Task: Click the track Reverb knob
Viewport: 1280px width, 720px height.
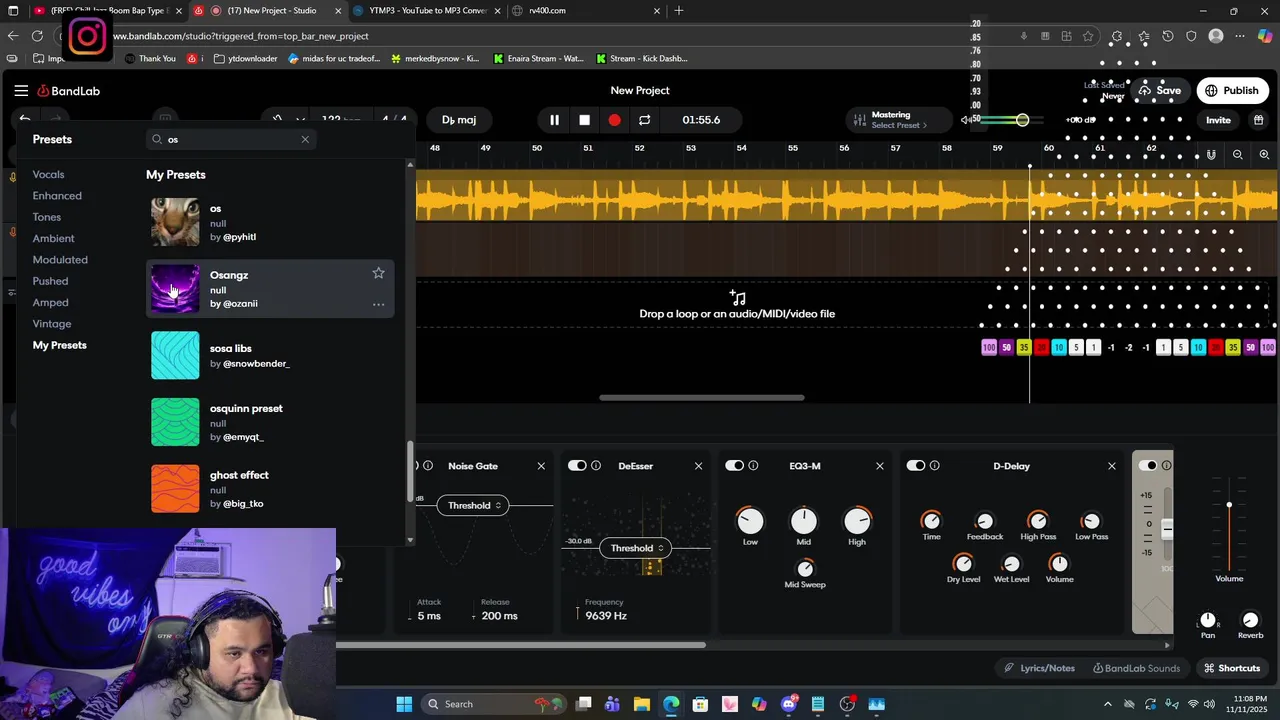Action: click(x=1250, y=620)
